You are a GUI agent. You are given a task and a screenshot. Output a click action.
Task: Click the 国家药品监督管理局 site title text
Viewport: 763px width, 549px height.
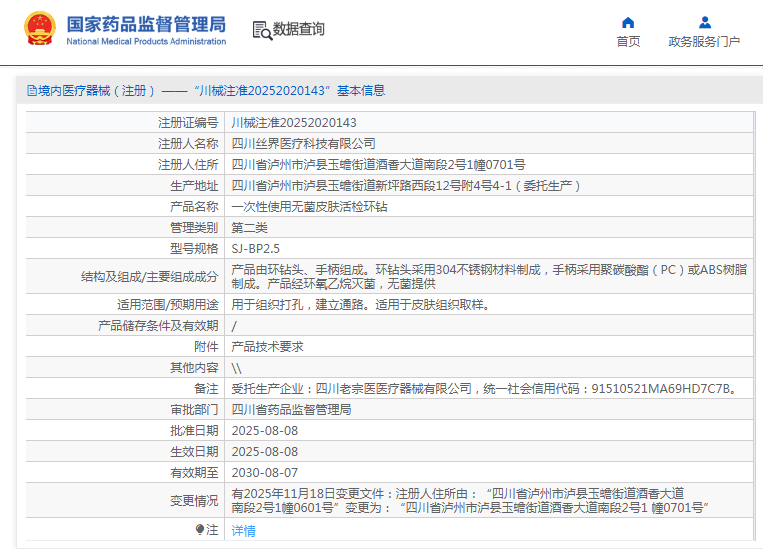(146, 24)
